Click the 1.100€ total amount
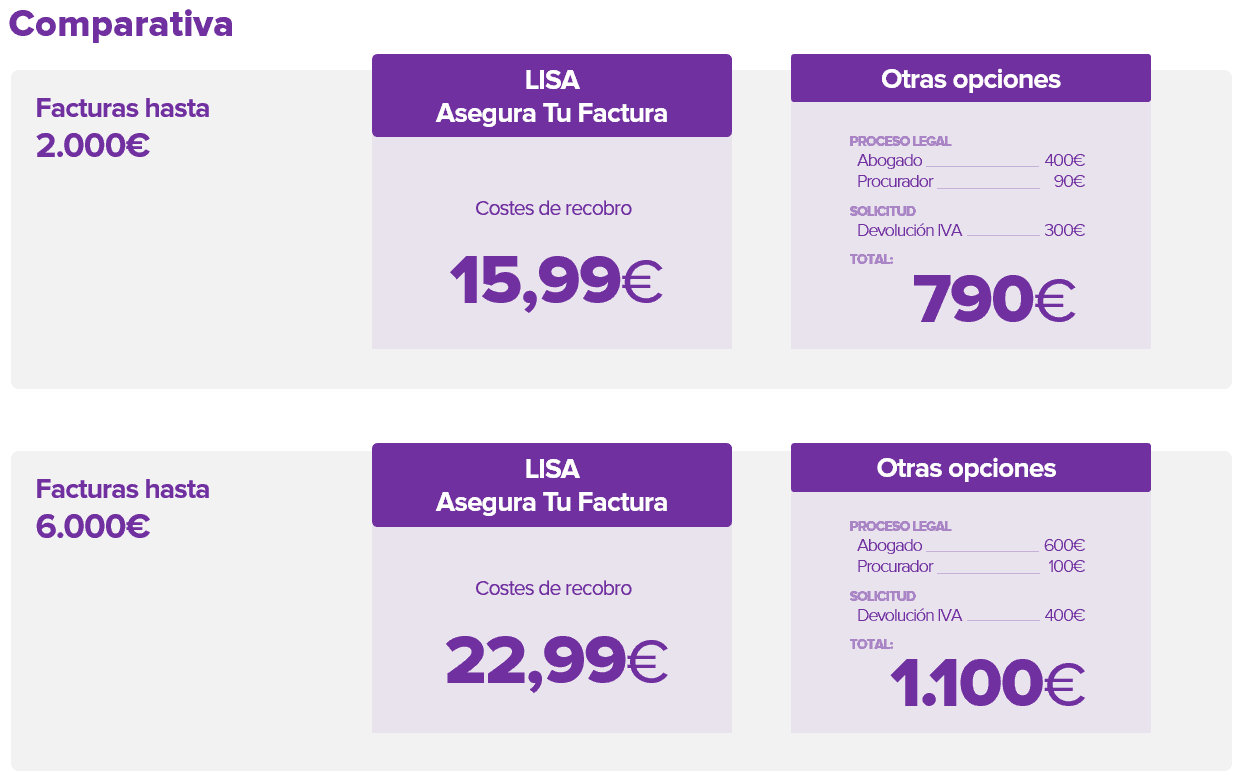Viewport: 1243px width, 783px height. click(986, 685)
